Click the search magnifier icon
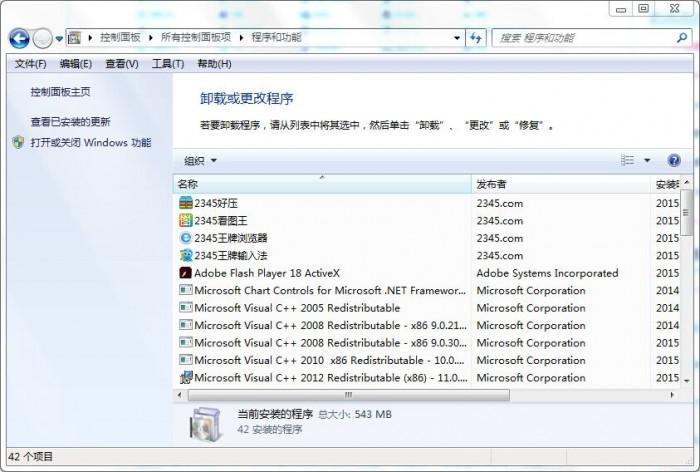The height and width of the screenshot is (472, 700). [x=682, y=38]
